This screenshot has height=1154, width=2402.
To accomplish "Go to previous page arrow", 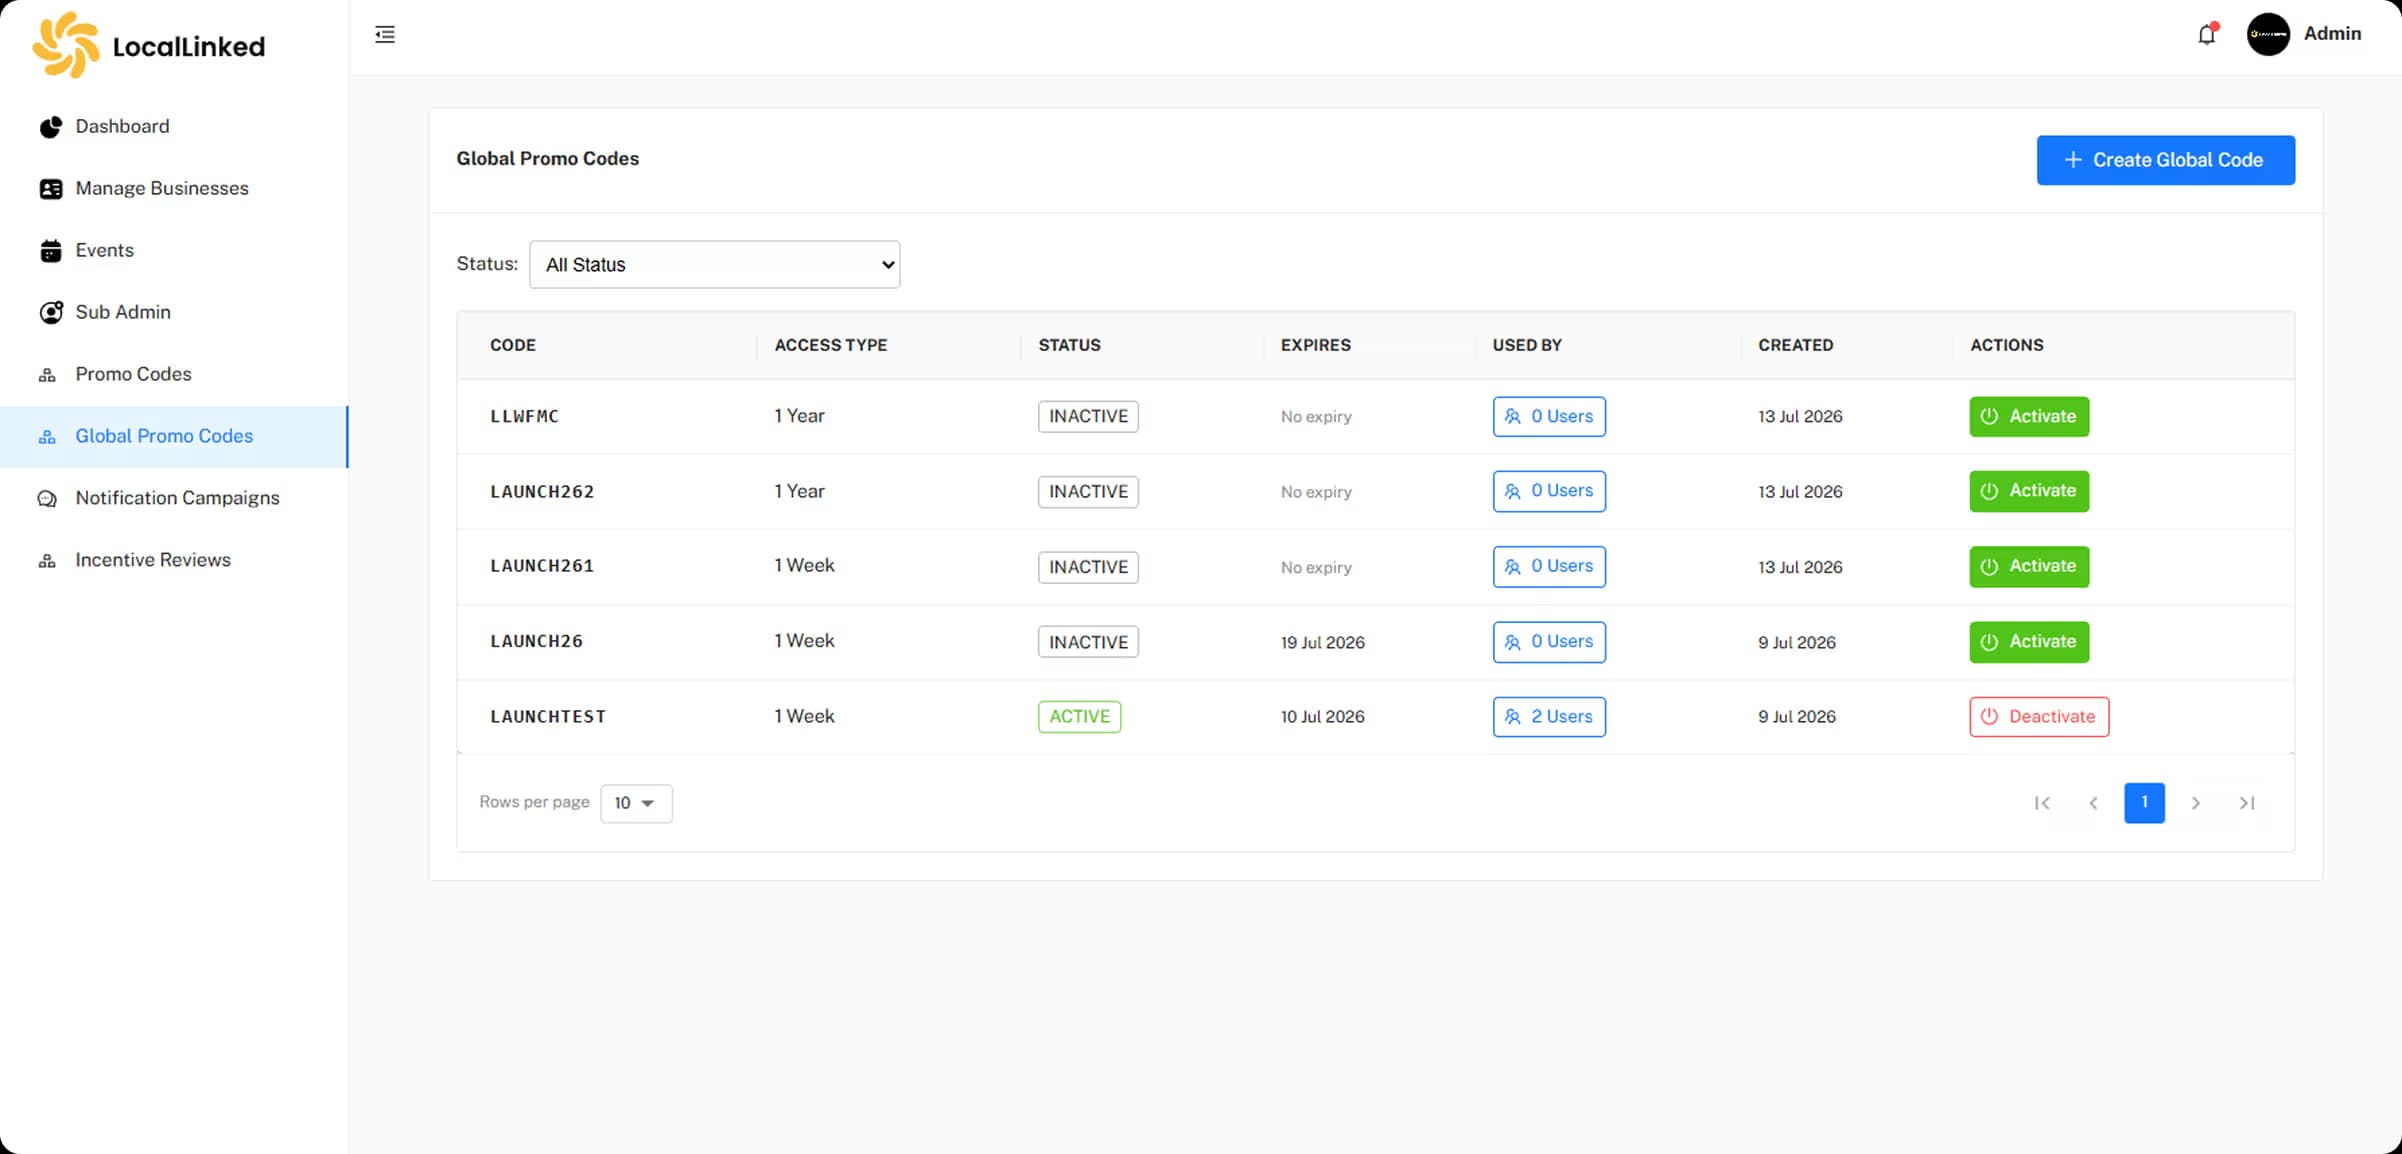I will [x=2093, y=803].
